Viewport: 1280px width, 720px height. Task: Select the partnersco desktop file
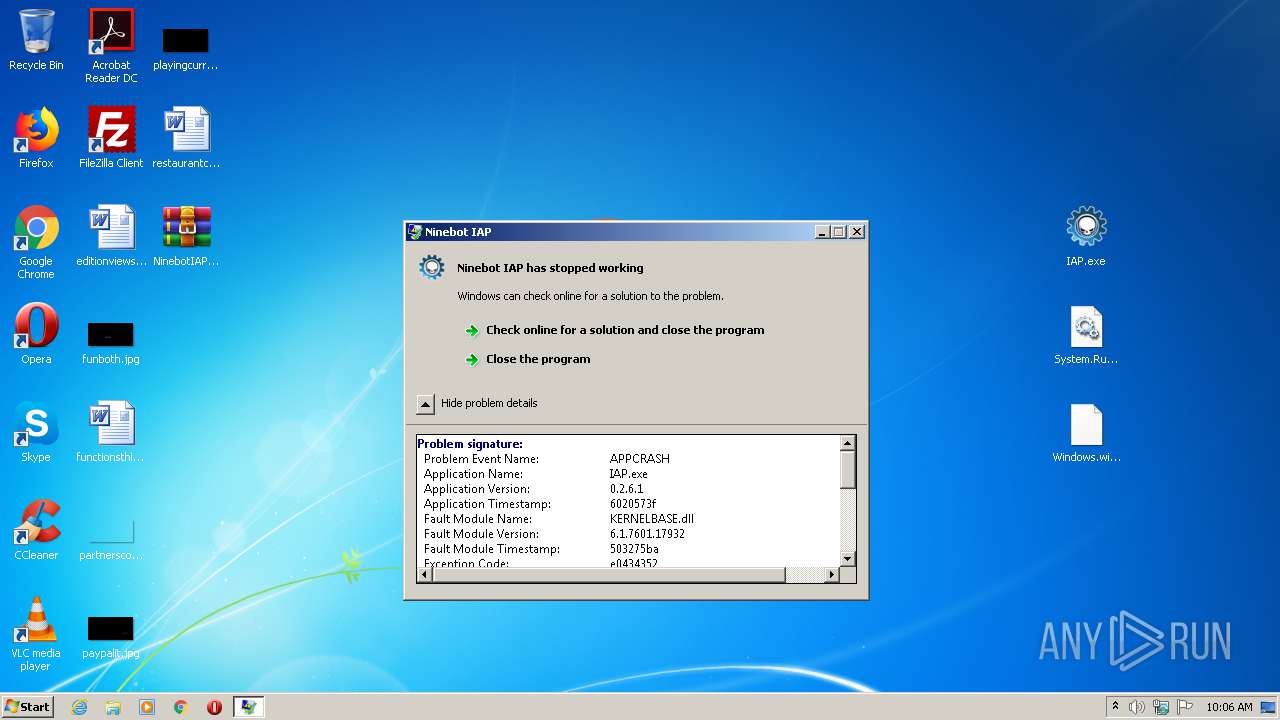(111, 540)
